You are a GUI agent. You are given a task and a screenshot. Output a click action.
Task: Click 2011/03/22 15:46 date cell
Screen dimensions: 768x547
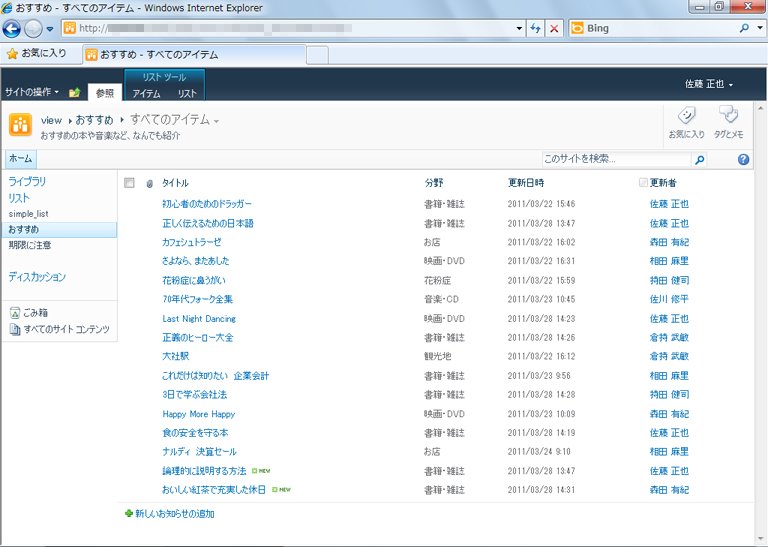click(x=541, y=204)
